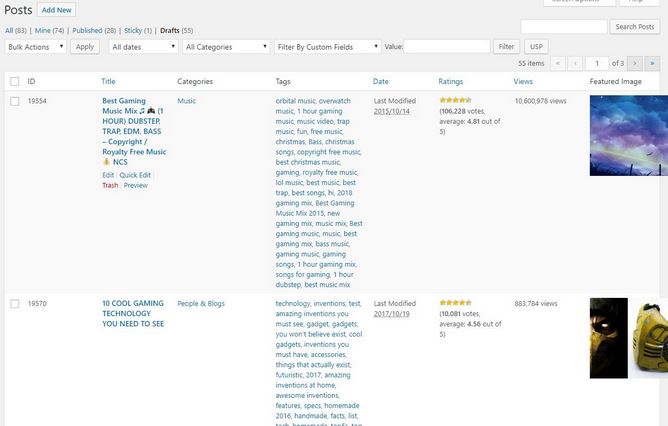Check the box for post 19554
Image resolution: width=668 pixels, height=426 pixels.
click(15, 101)
